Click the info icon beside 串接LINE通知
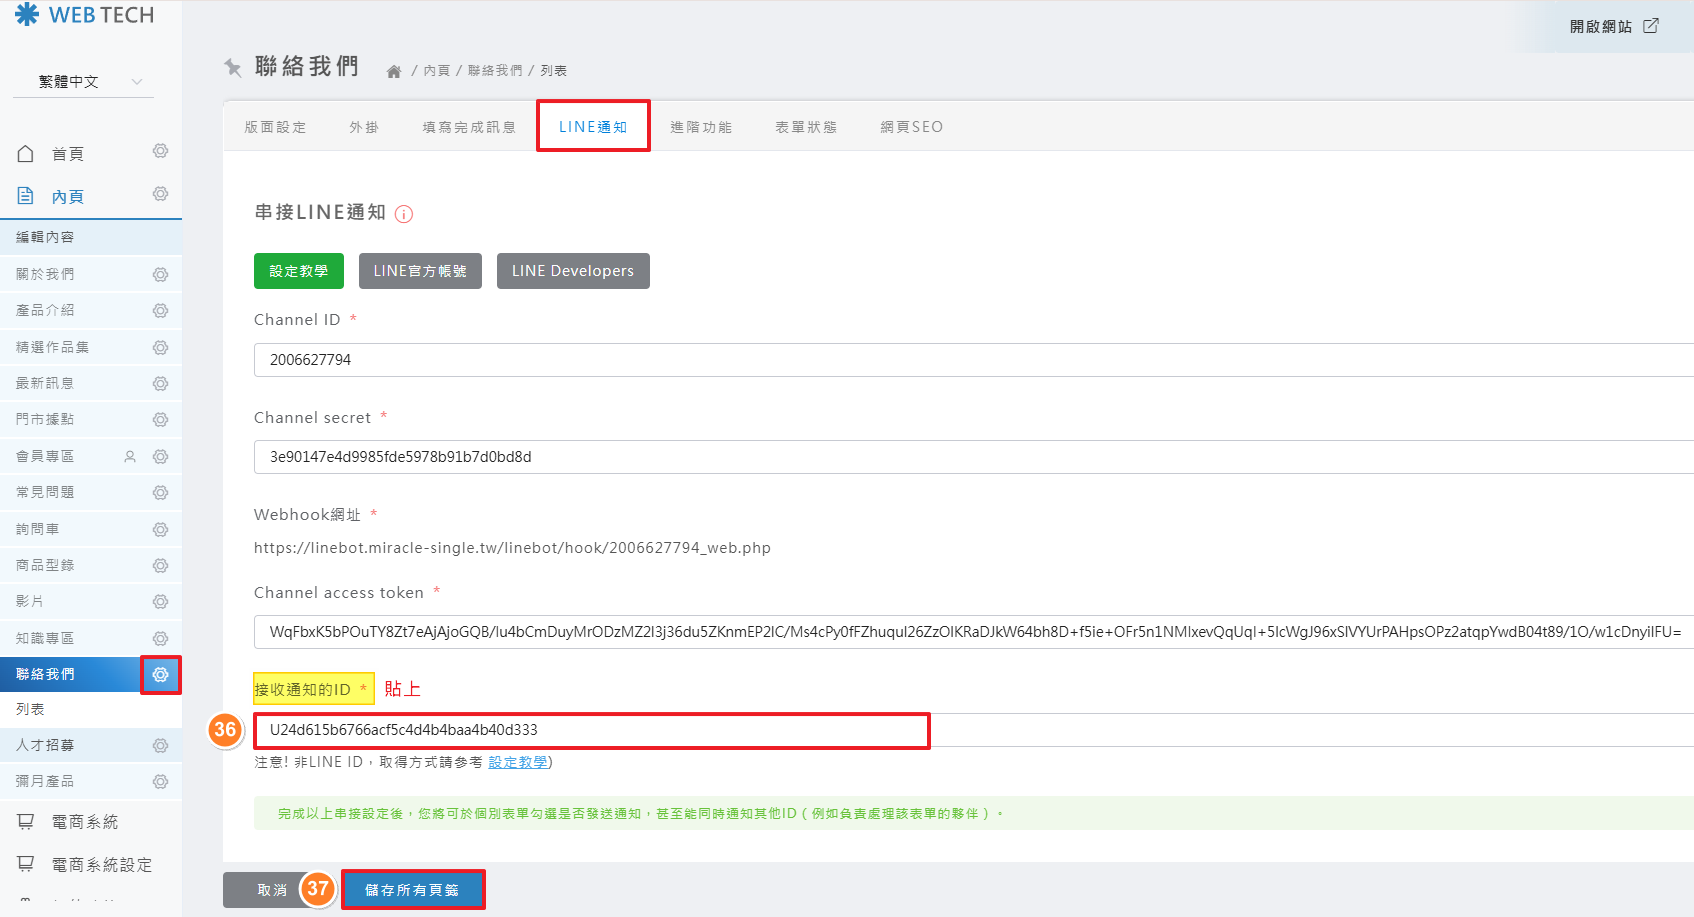 pos(404,214)
